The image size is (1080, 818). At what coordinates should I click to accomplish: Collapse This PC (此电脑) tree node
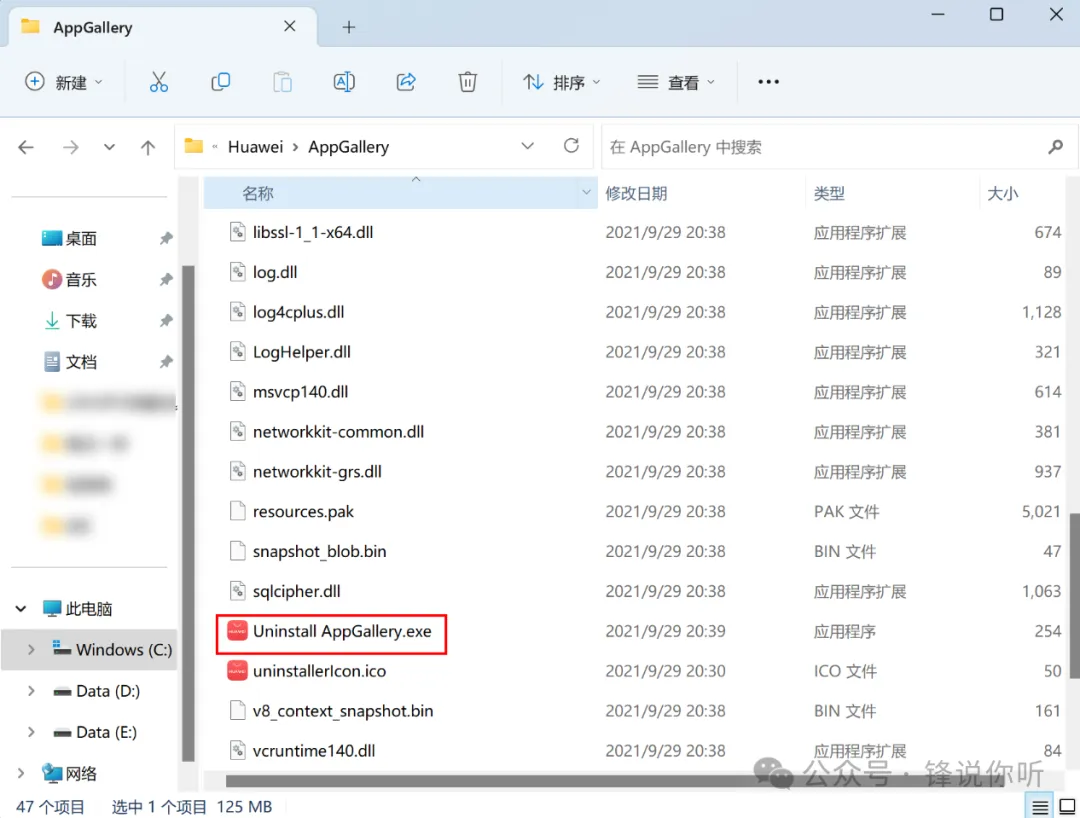(x=21, y=609)
